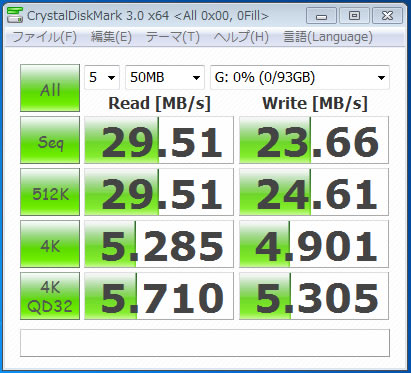Select the 4K read result 5.285

point(159,244)
